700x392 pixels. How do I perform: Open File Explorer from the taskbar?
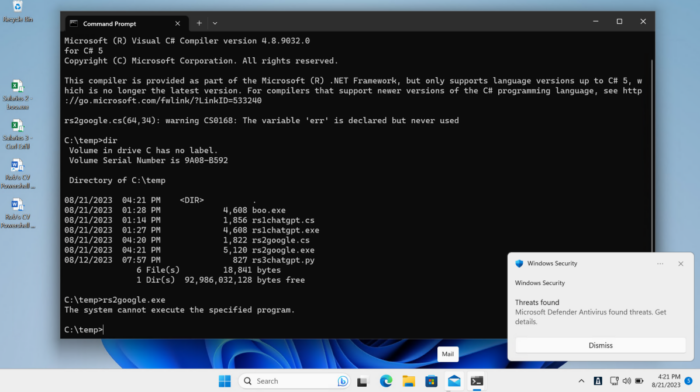(x=408, y=381)
